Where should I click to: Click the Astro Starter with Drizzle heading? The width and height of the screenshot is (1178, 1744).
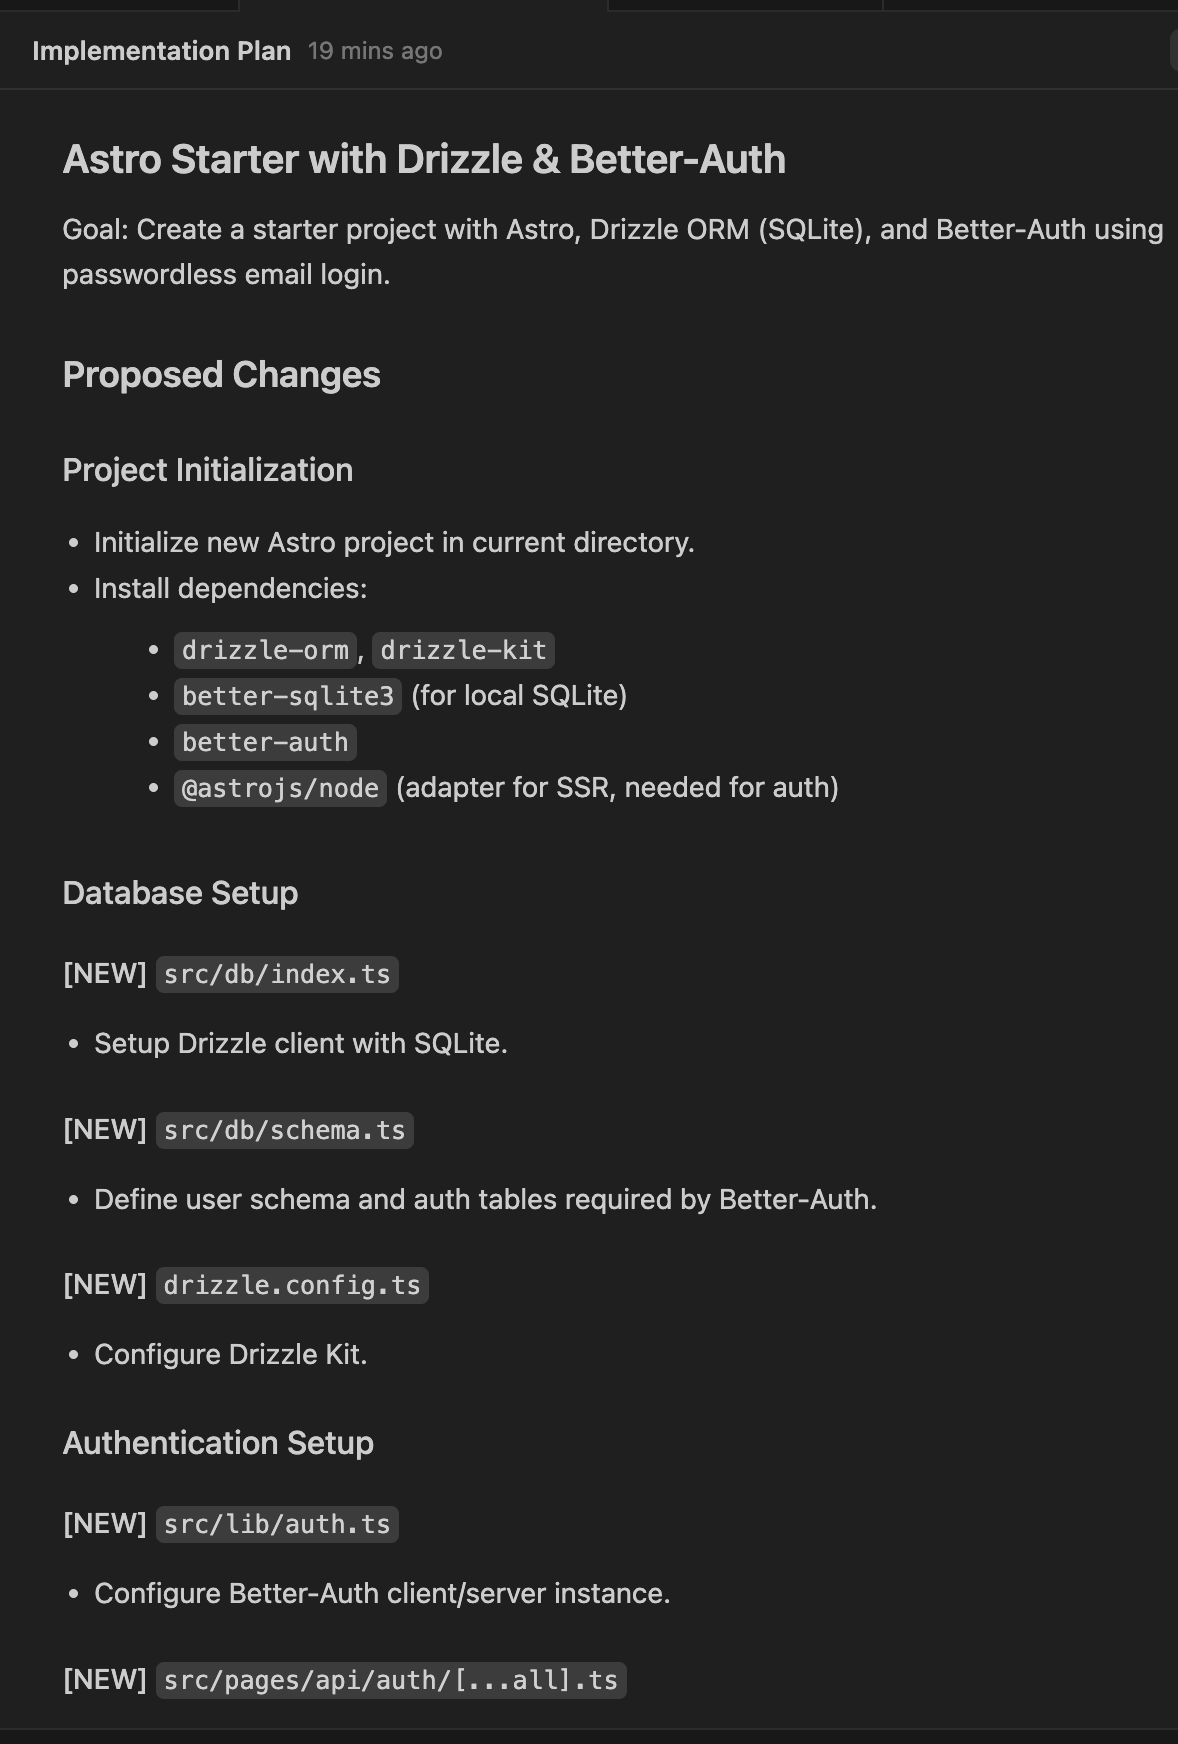pyautogui.click(x=424, y=158)
